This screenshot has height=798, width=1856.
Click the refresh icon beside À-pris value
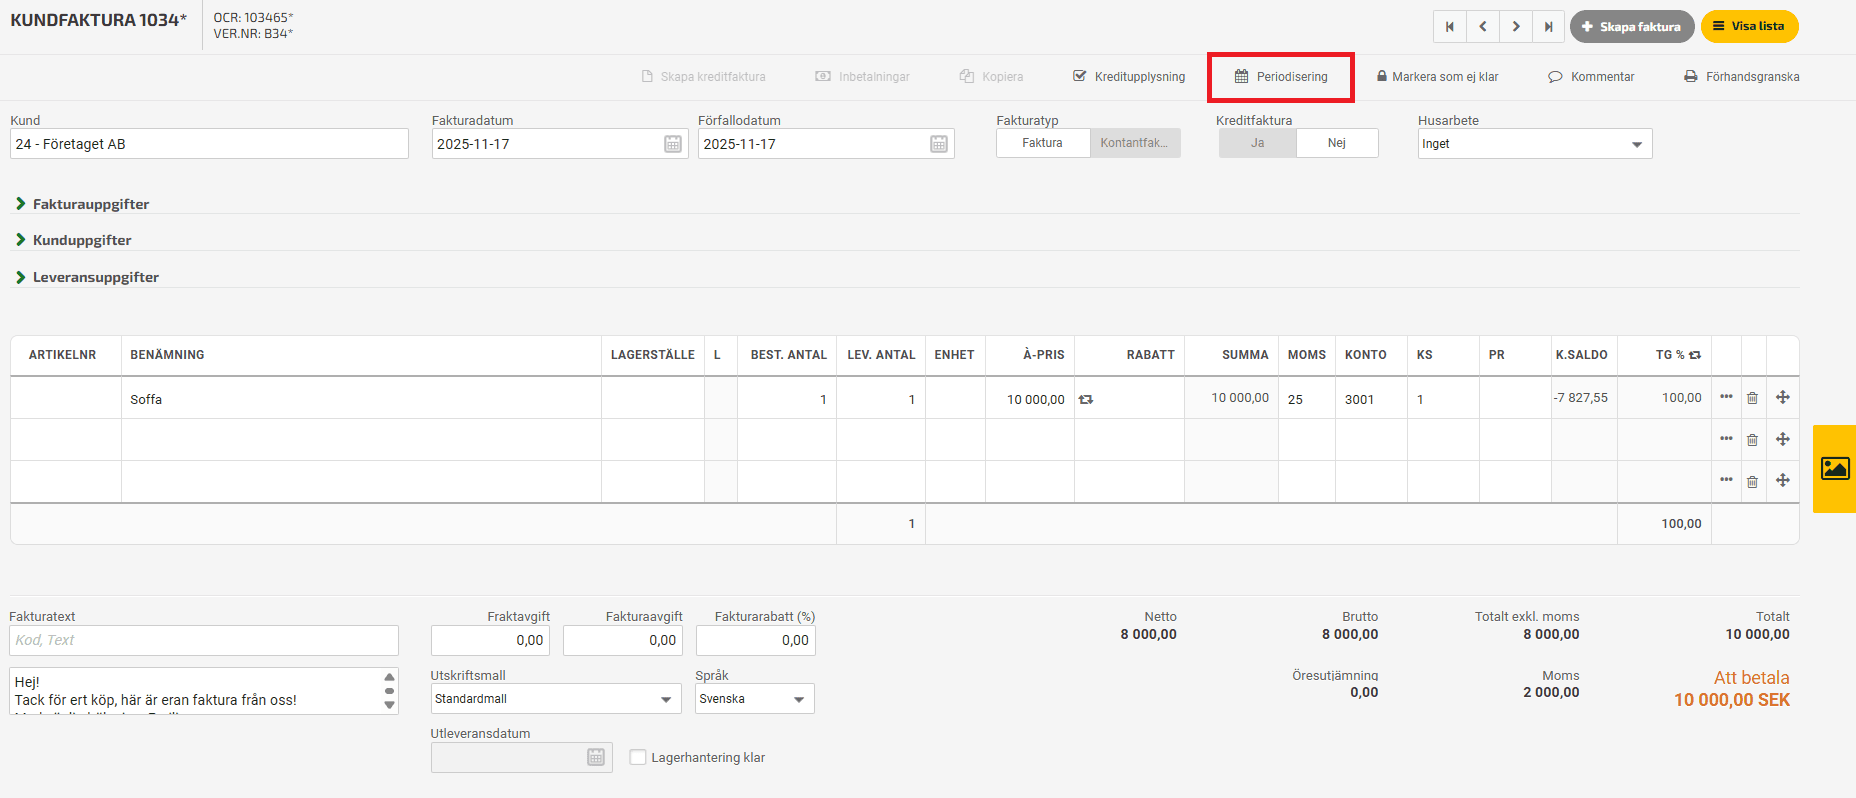[x=1086, y=400]
